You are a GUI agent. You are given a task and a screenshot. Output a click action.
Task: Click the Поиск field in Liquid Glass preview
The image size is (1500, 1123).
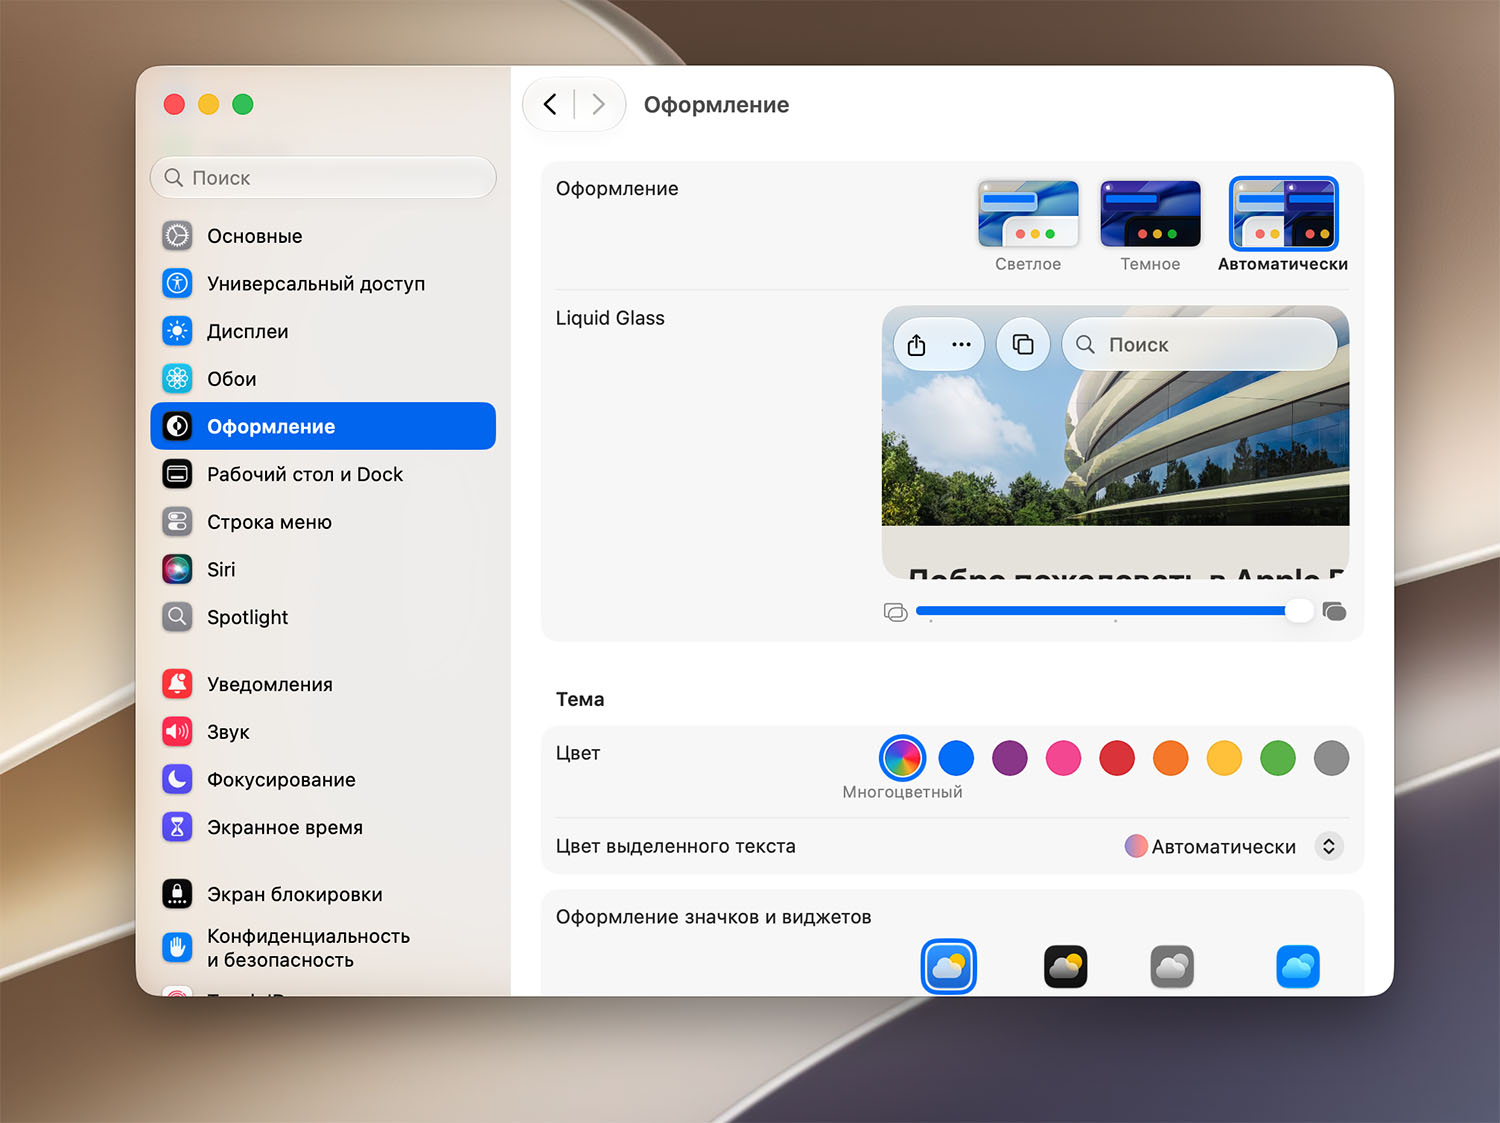(x=1200, y=344)
